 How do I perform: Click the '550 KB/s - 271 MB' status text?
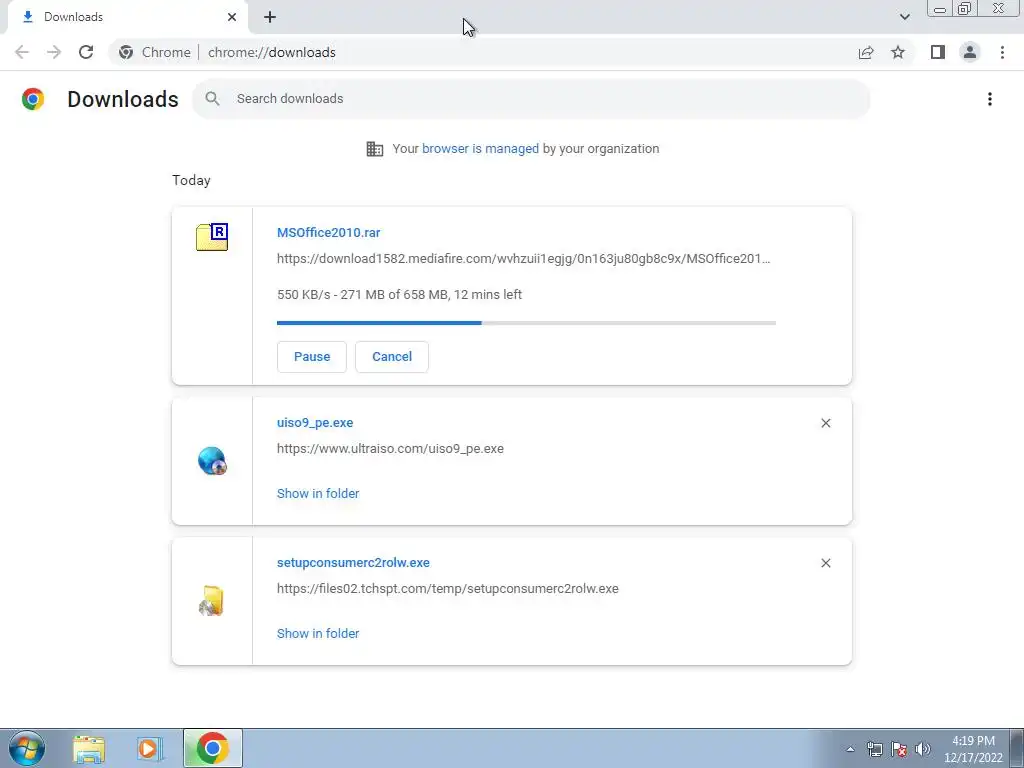pyautogui.click(x=399, y=295)
